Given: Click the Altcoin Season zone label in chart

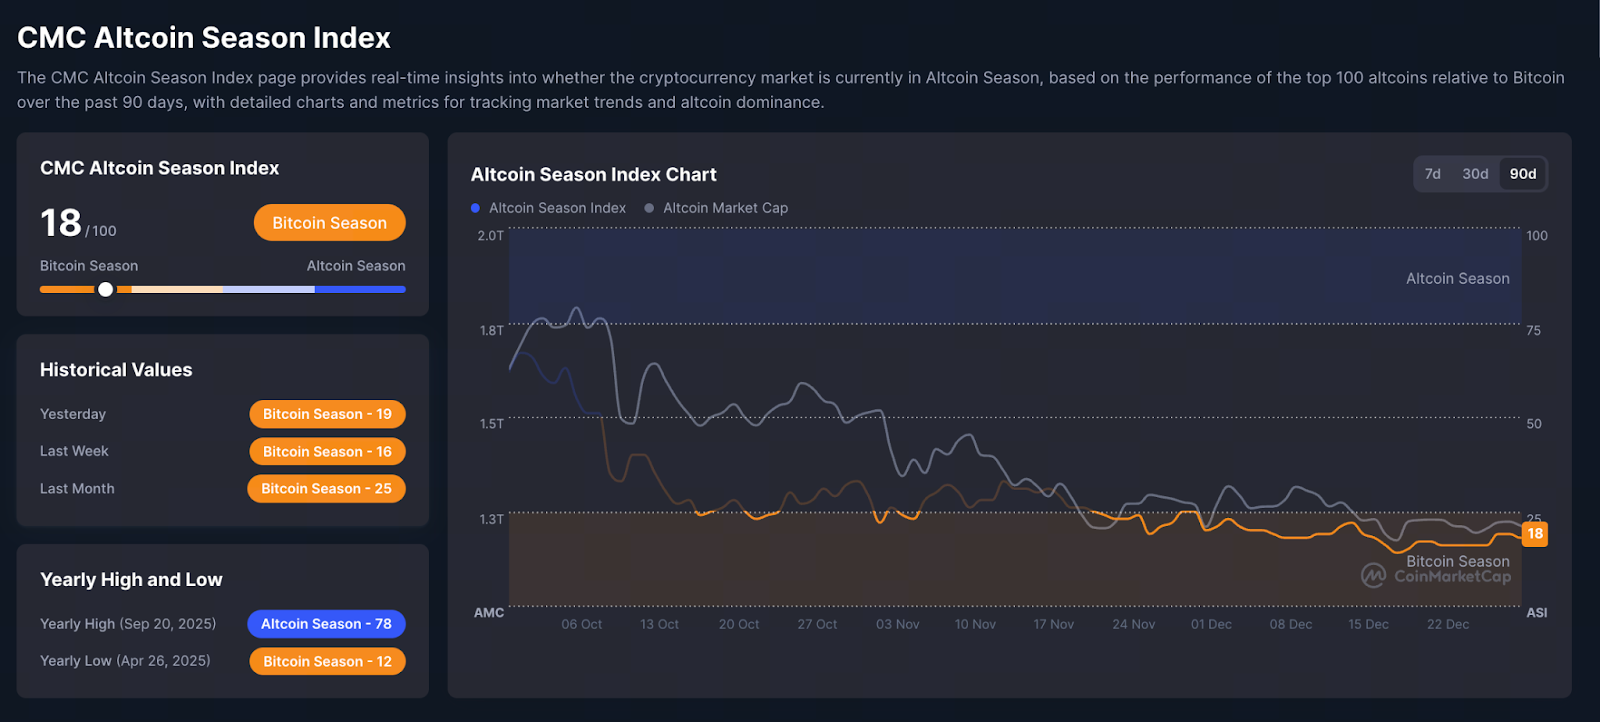Looking at the screenshot, I should click(1457, 279).
